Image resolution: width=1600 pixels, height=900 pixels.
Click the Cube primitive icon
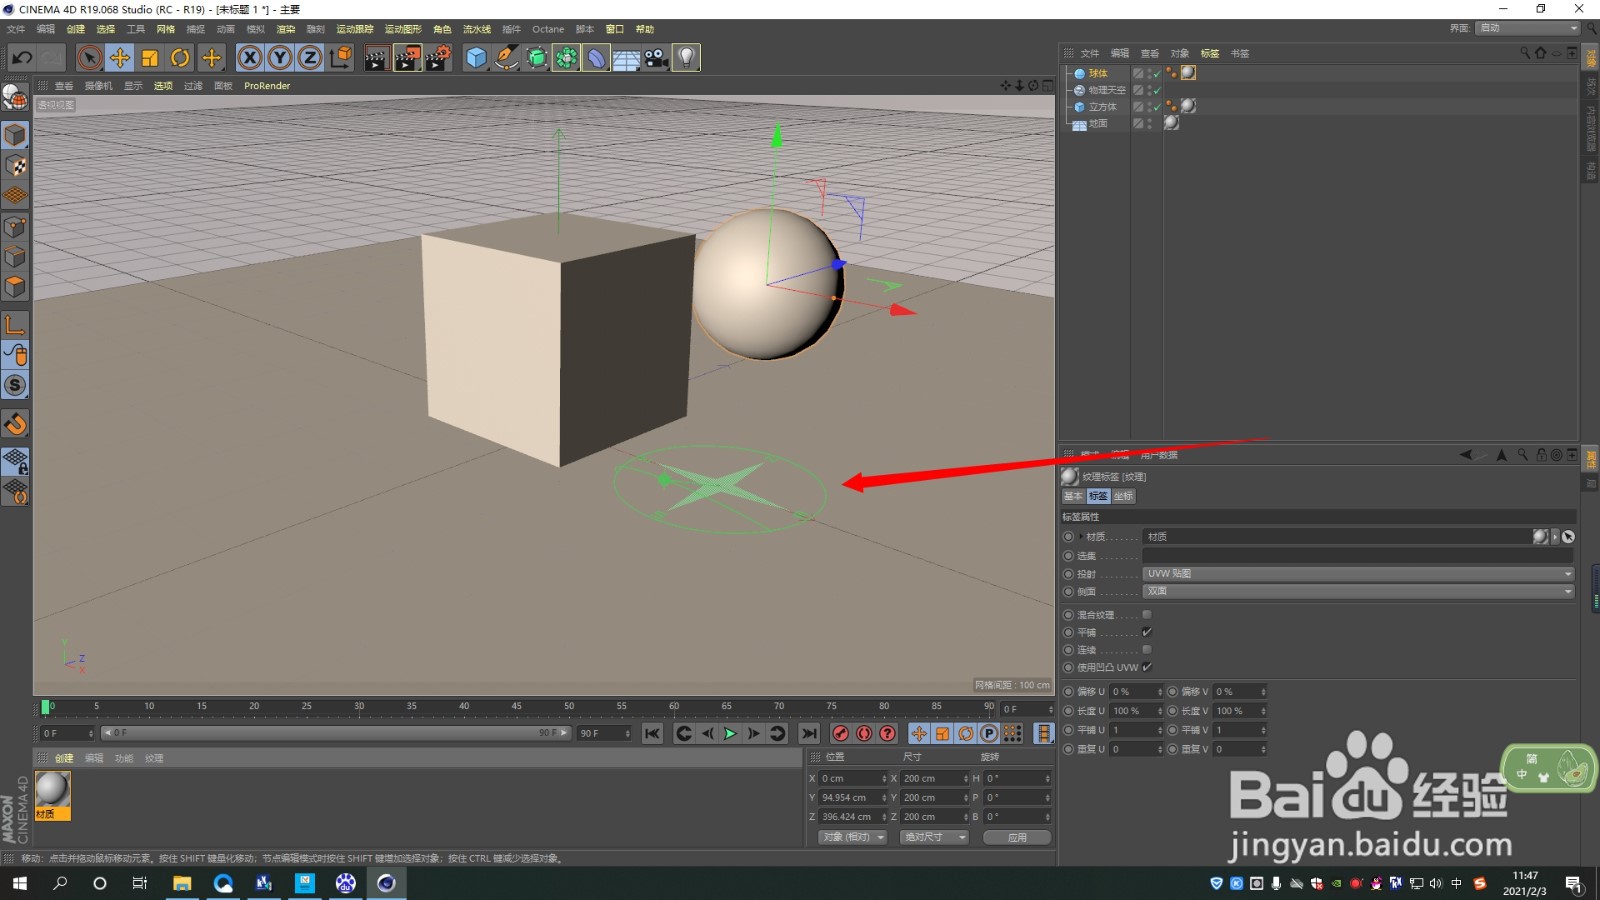[x=476, y=58]
